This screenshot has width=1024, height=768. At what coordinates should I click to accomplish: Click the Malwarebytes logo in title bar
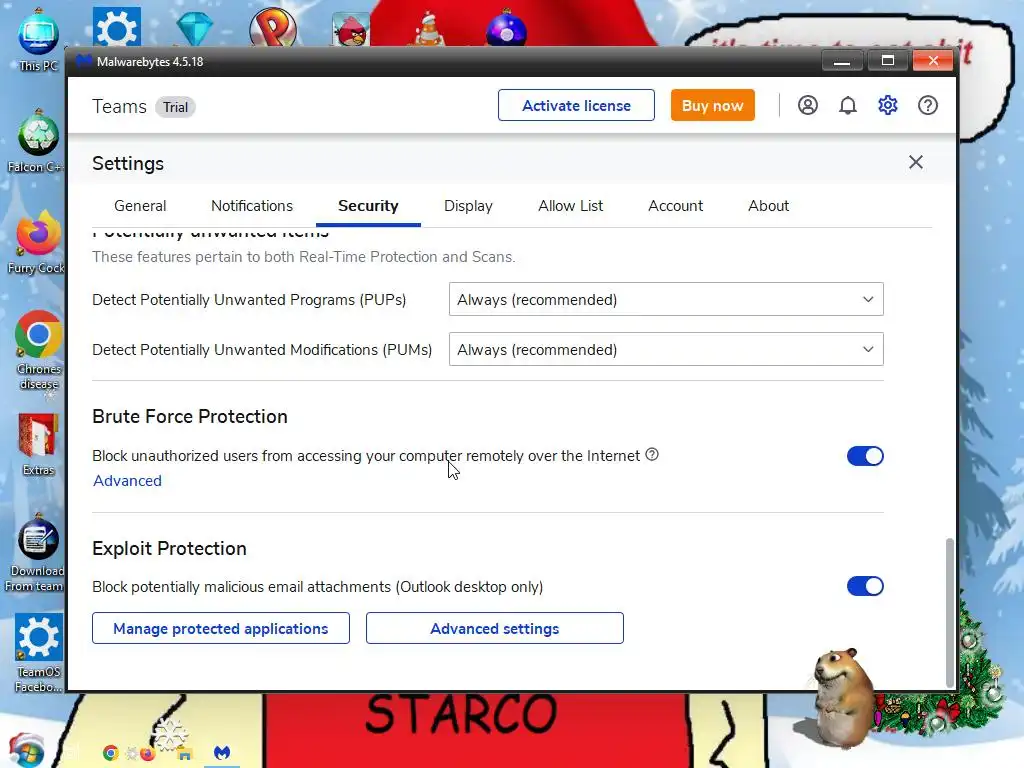pos(83,61)
